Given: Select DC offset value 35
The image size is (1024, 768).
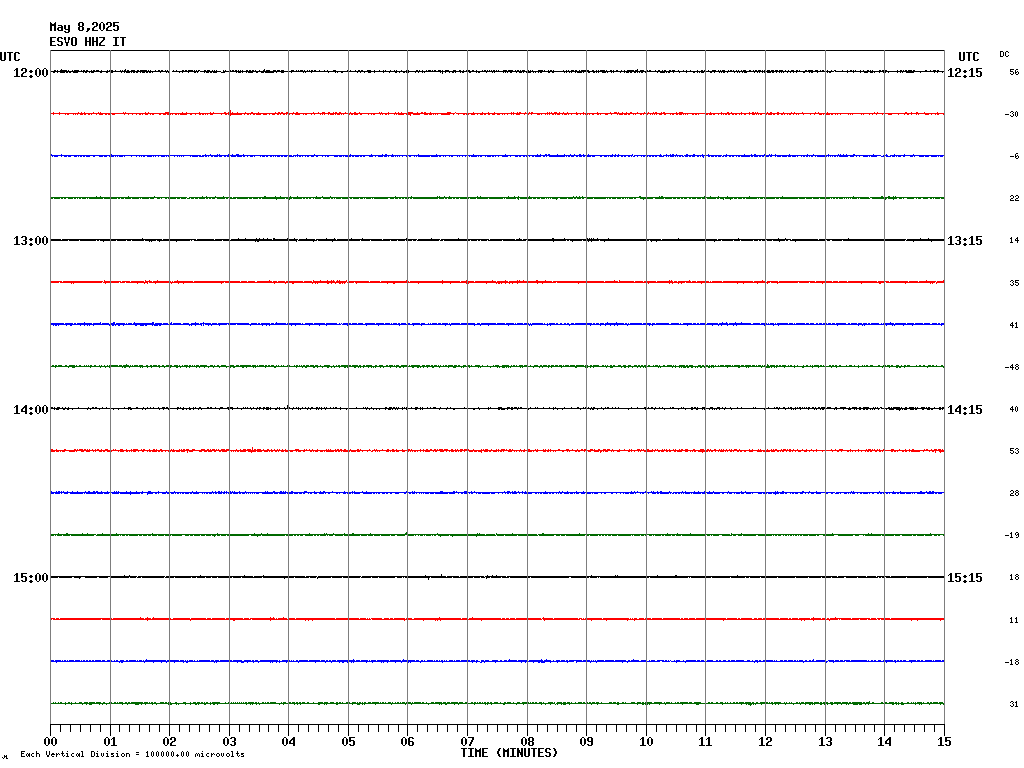Looking at the screenshot, I should click(x=1014, y=283).
